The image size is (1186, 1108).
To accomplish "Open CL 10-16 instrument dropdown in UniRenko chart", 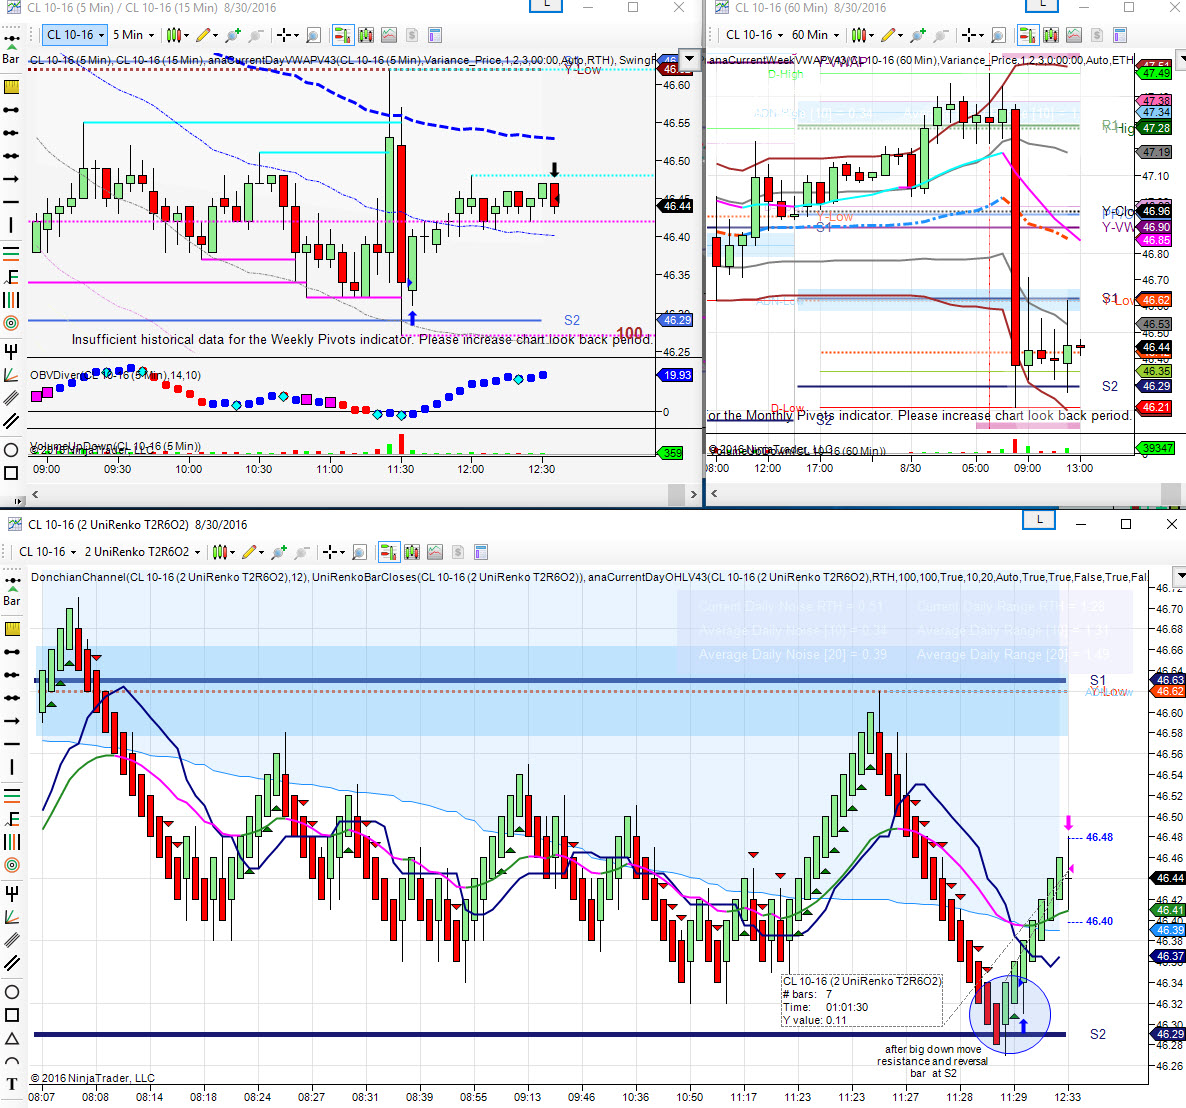I will pyautogui.click(x=47, y=552).
